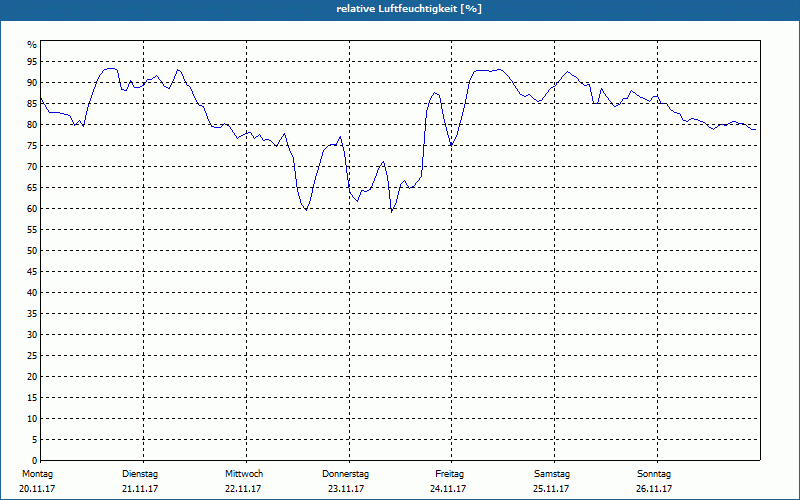Select the 65 y-axis value
The image size is (800, 500).
coord(32,188)
